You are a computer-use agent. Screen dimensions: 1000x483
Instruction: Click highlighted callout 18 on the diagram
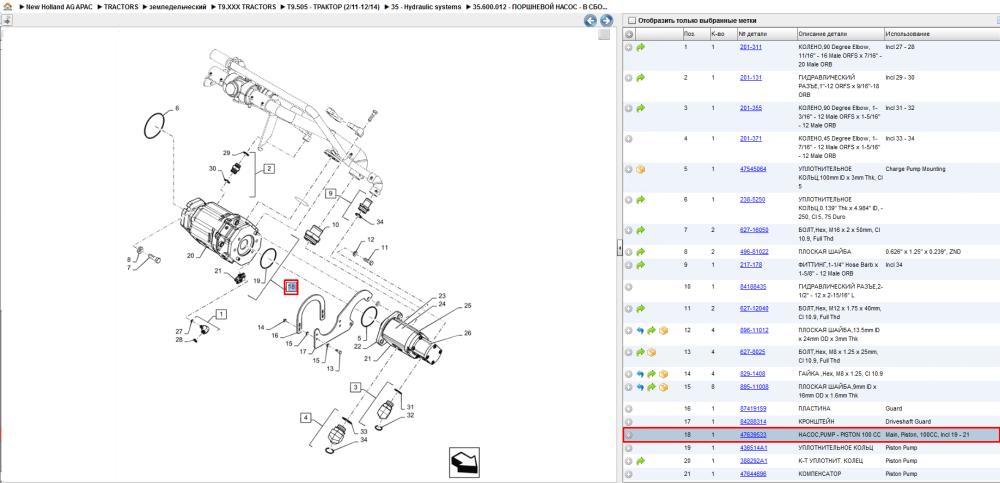click(x=291, y=287)
